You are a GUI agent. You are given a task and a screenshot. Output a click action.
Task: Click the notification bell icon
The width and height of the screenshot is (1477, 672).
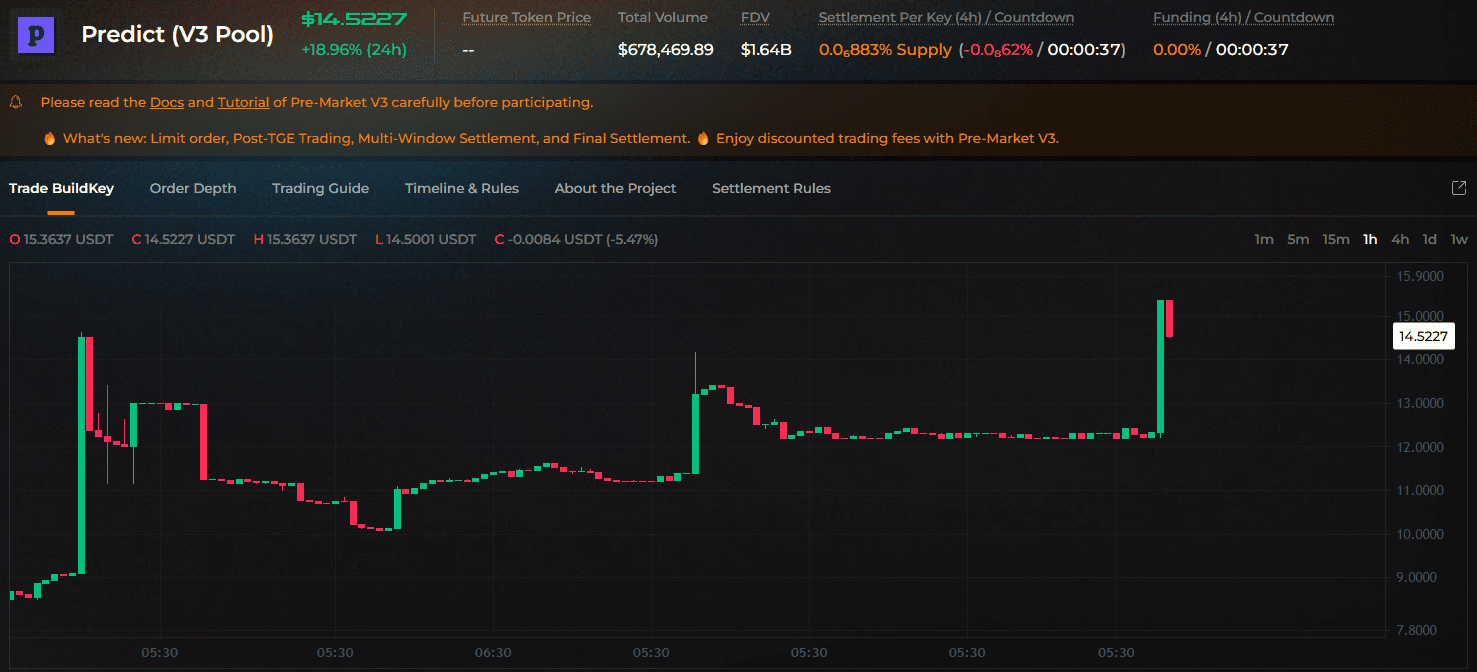(x=16, y=102)
